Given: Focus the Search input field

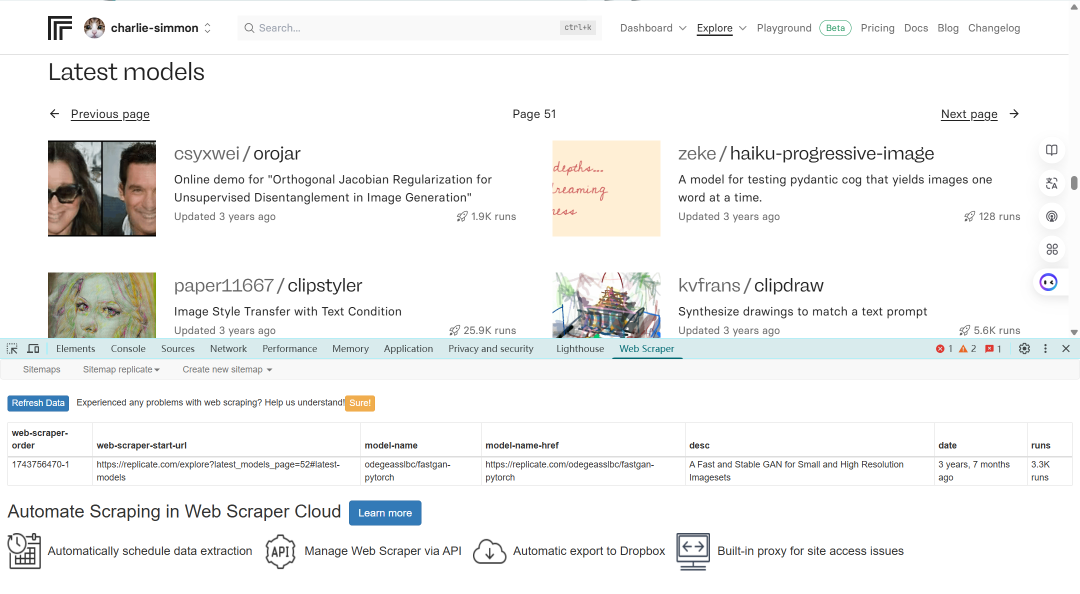Looking at the screenshot, I should coord(419,28).
